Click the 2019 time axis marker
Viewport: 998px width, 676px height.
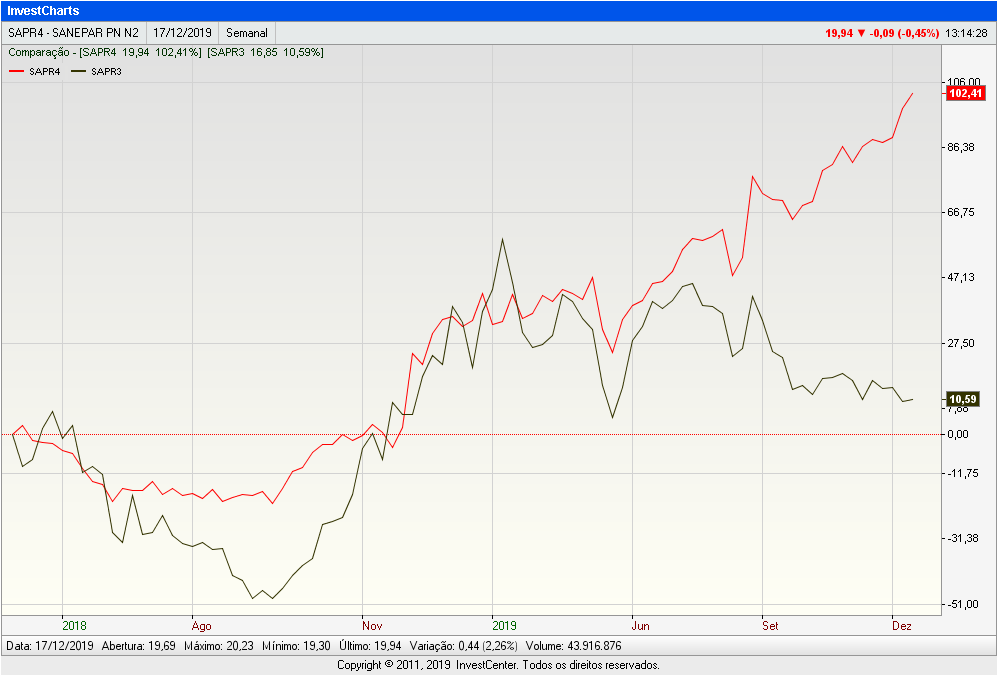click(504, 626)
